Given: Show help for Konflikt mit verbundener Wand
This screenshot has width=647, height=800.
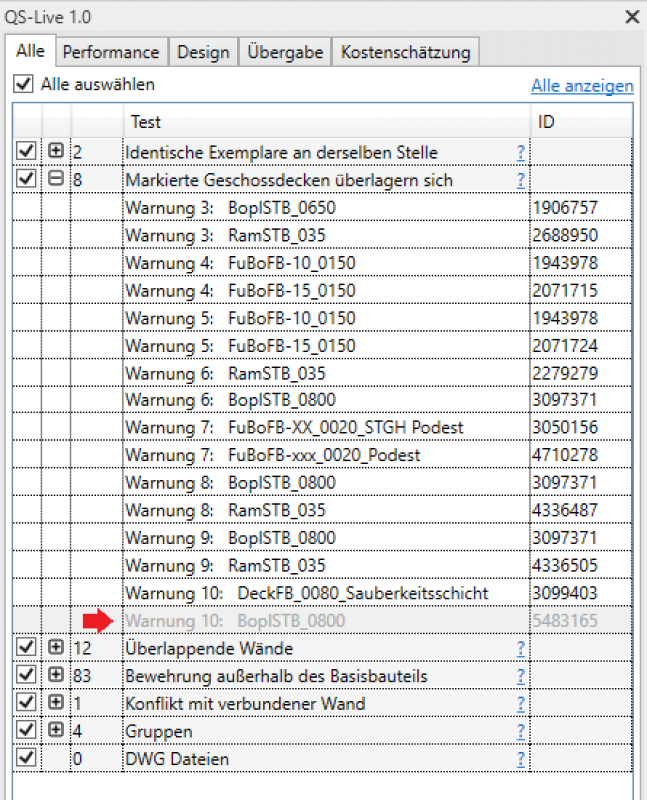Looking at the screenshot, I should (520, 704).
